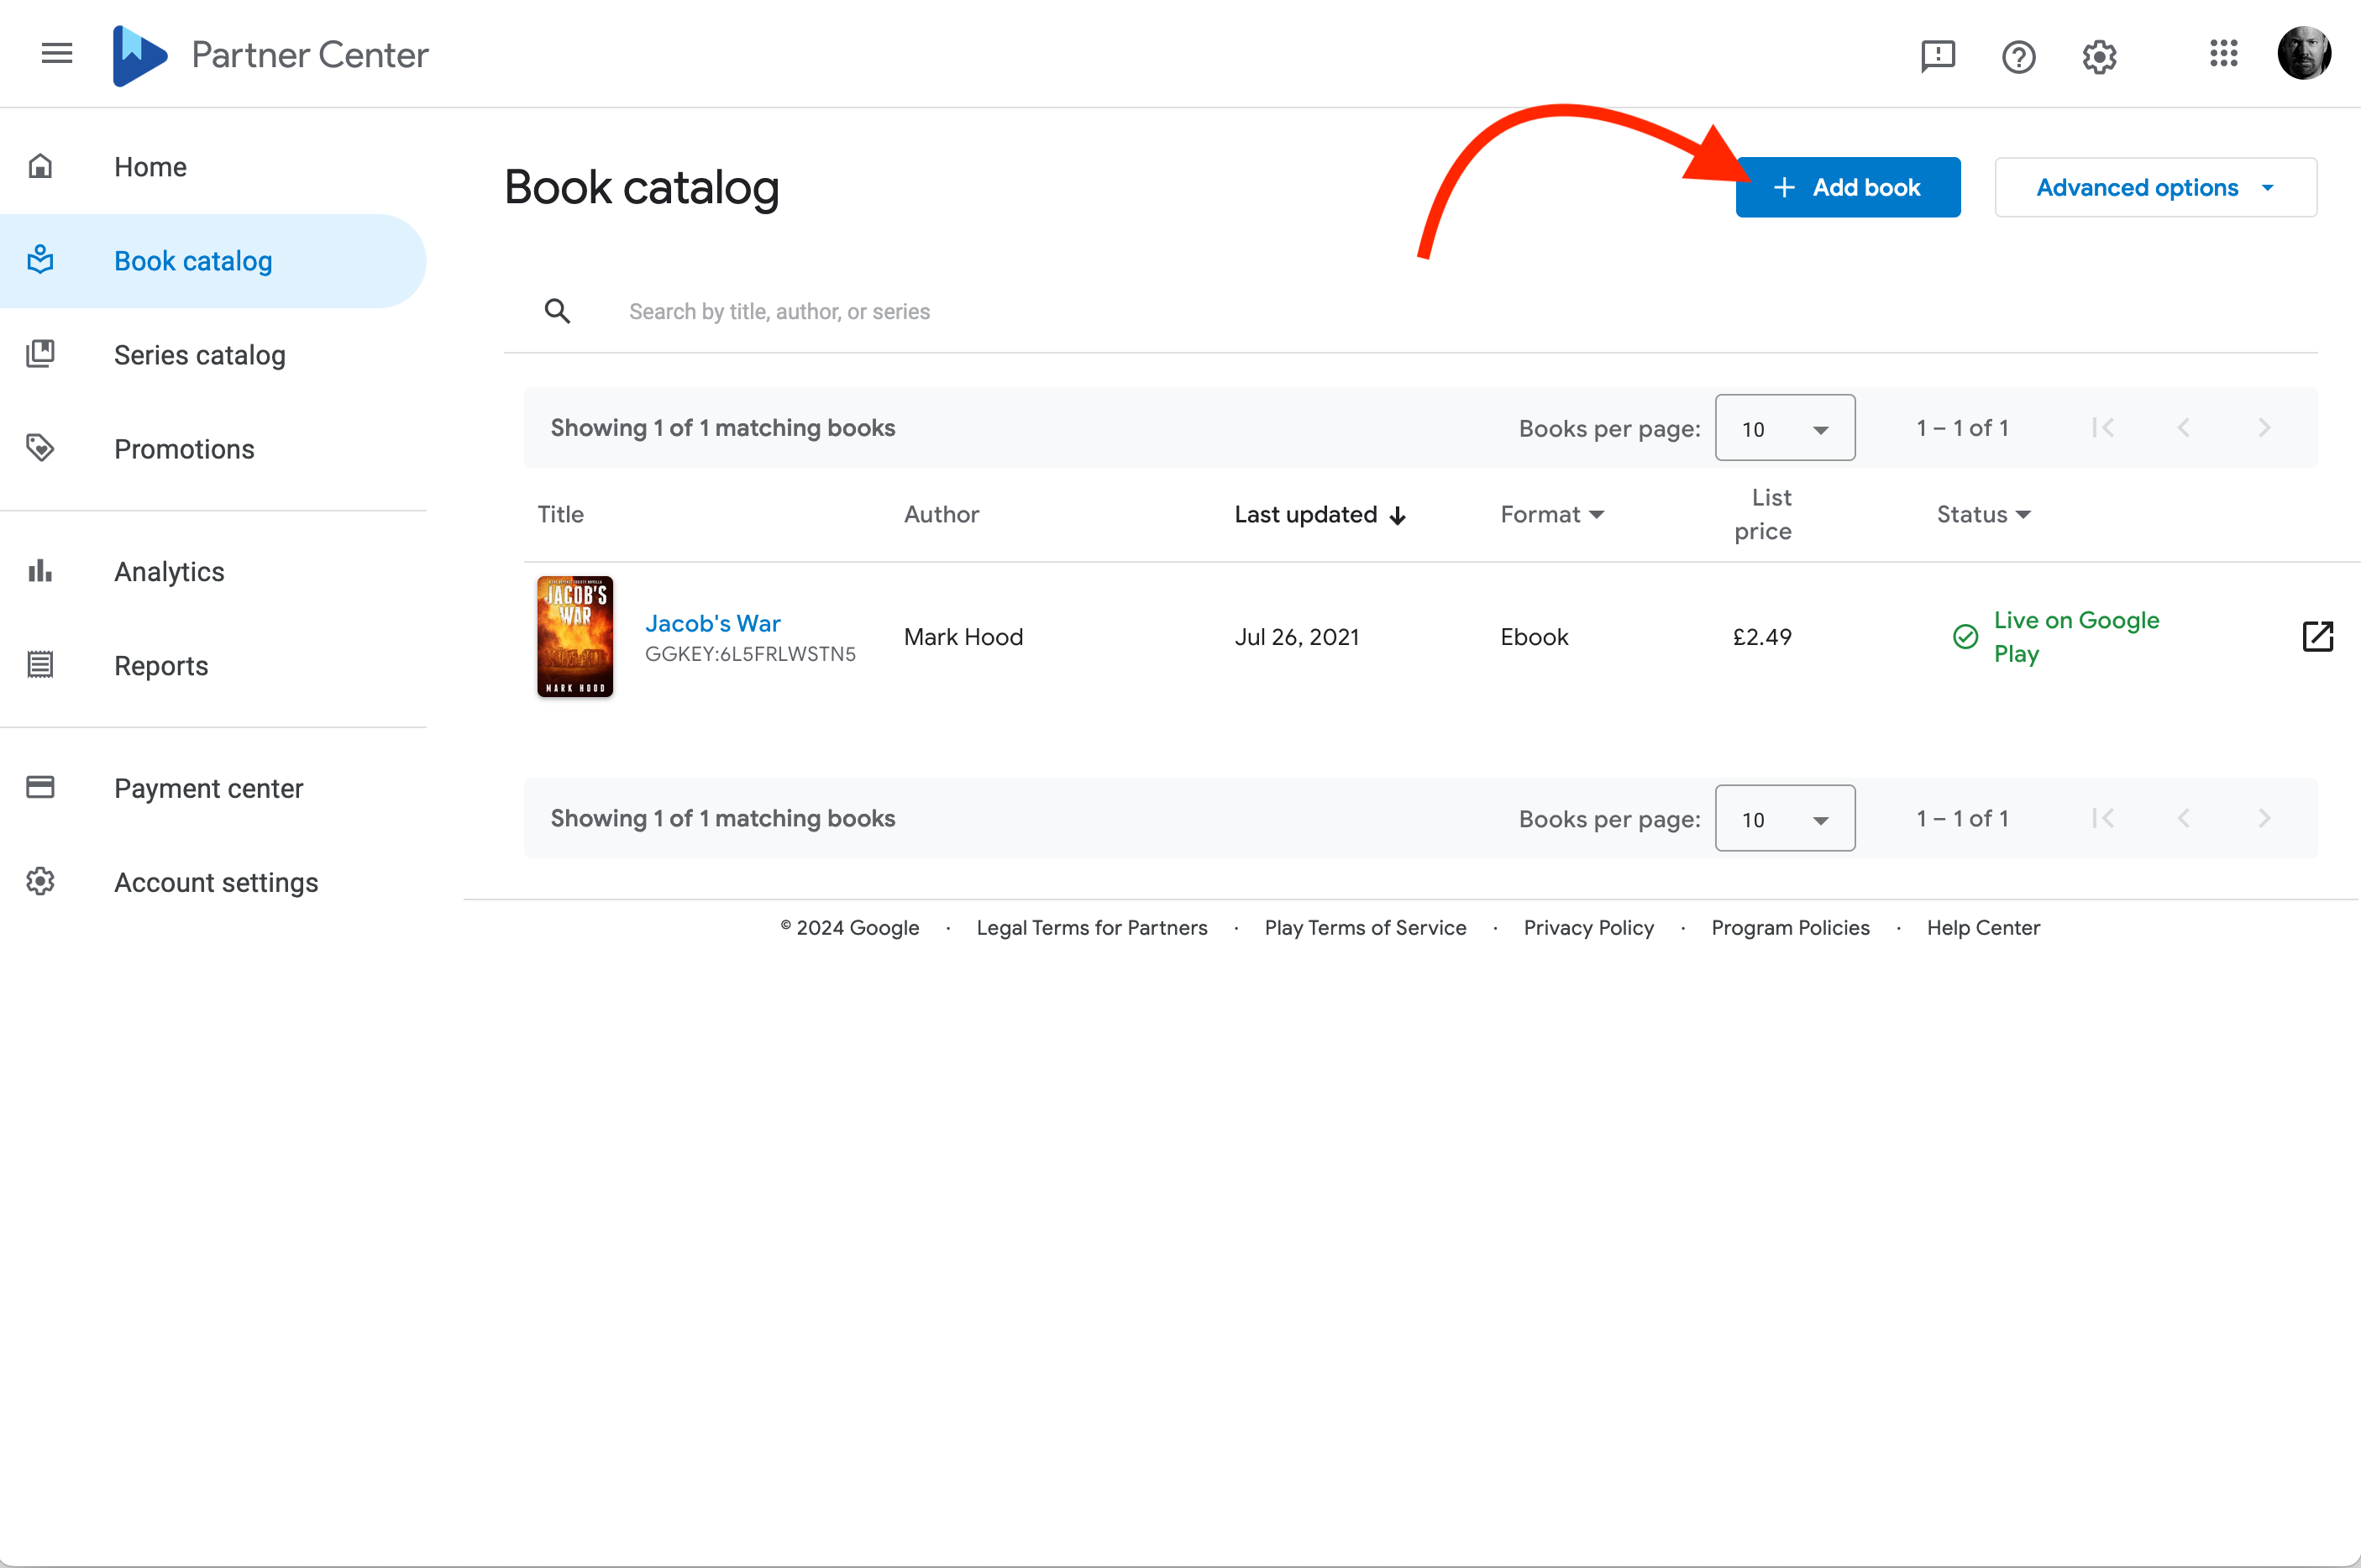This screenshot has width=2361, height=1568.
Task: Click the Add book button
Action: pyautogui.click(x=1847, y=187)
